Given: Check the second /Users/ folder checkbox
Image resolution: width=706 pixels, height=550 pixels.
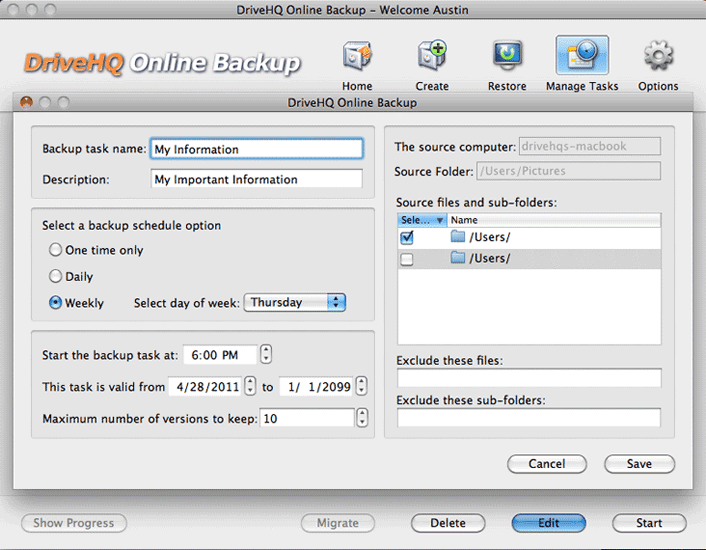Looking at the screenshot, I should click(406, 259).
